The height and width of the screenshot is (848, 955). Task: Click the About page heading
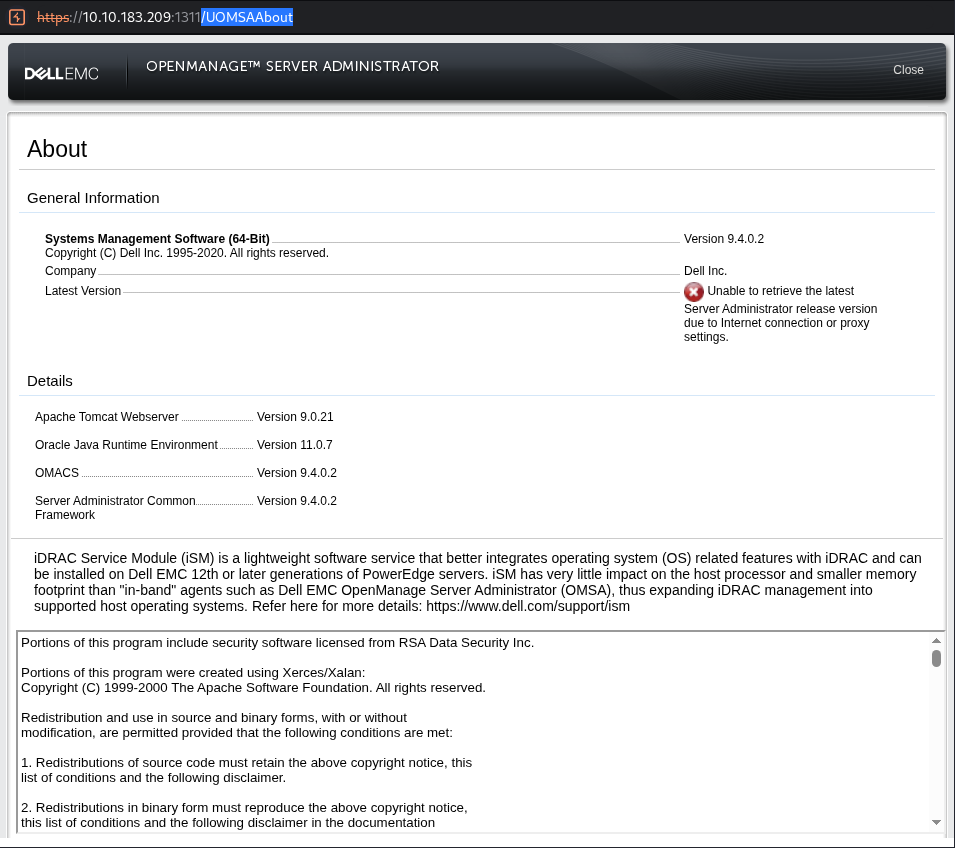click(57, 149)
